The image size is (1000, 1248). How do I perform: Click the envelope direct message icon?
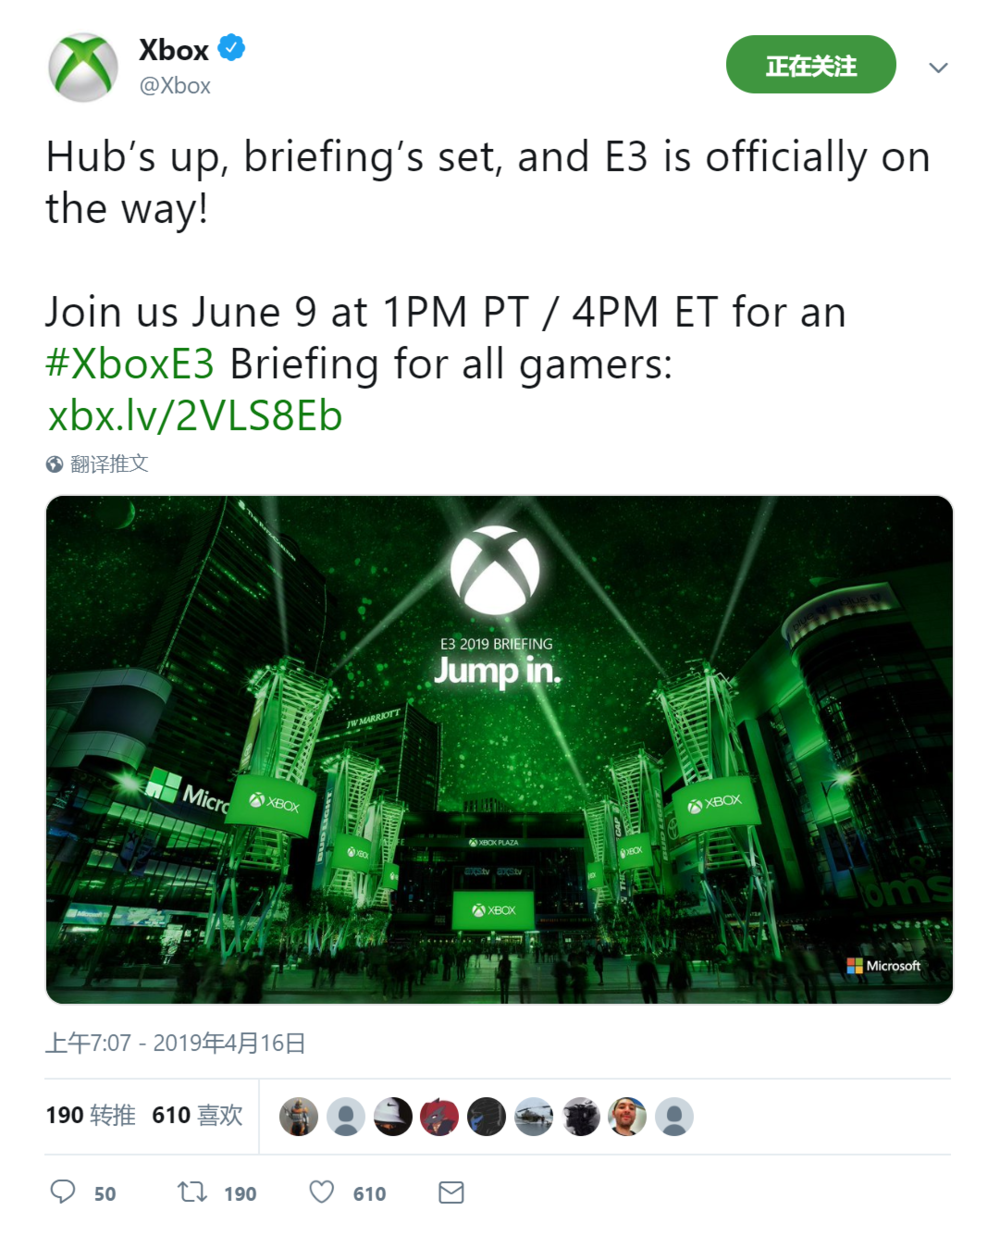[451, 1191]
